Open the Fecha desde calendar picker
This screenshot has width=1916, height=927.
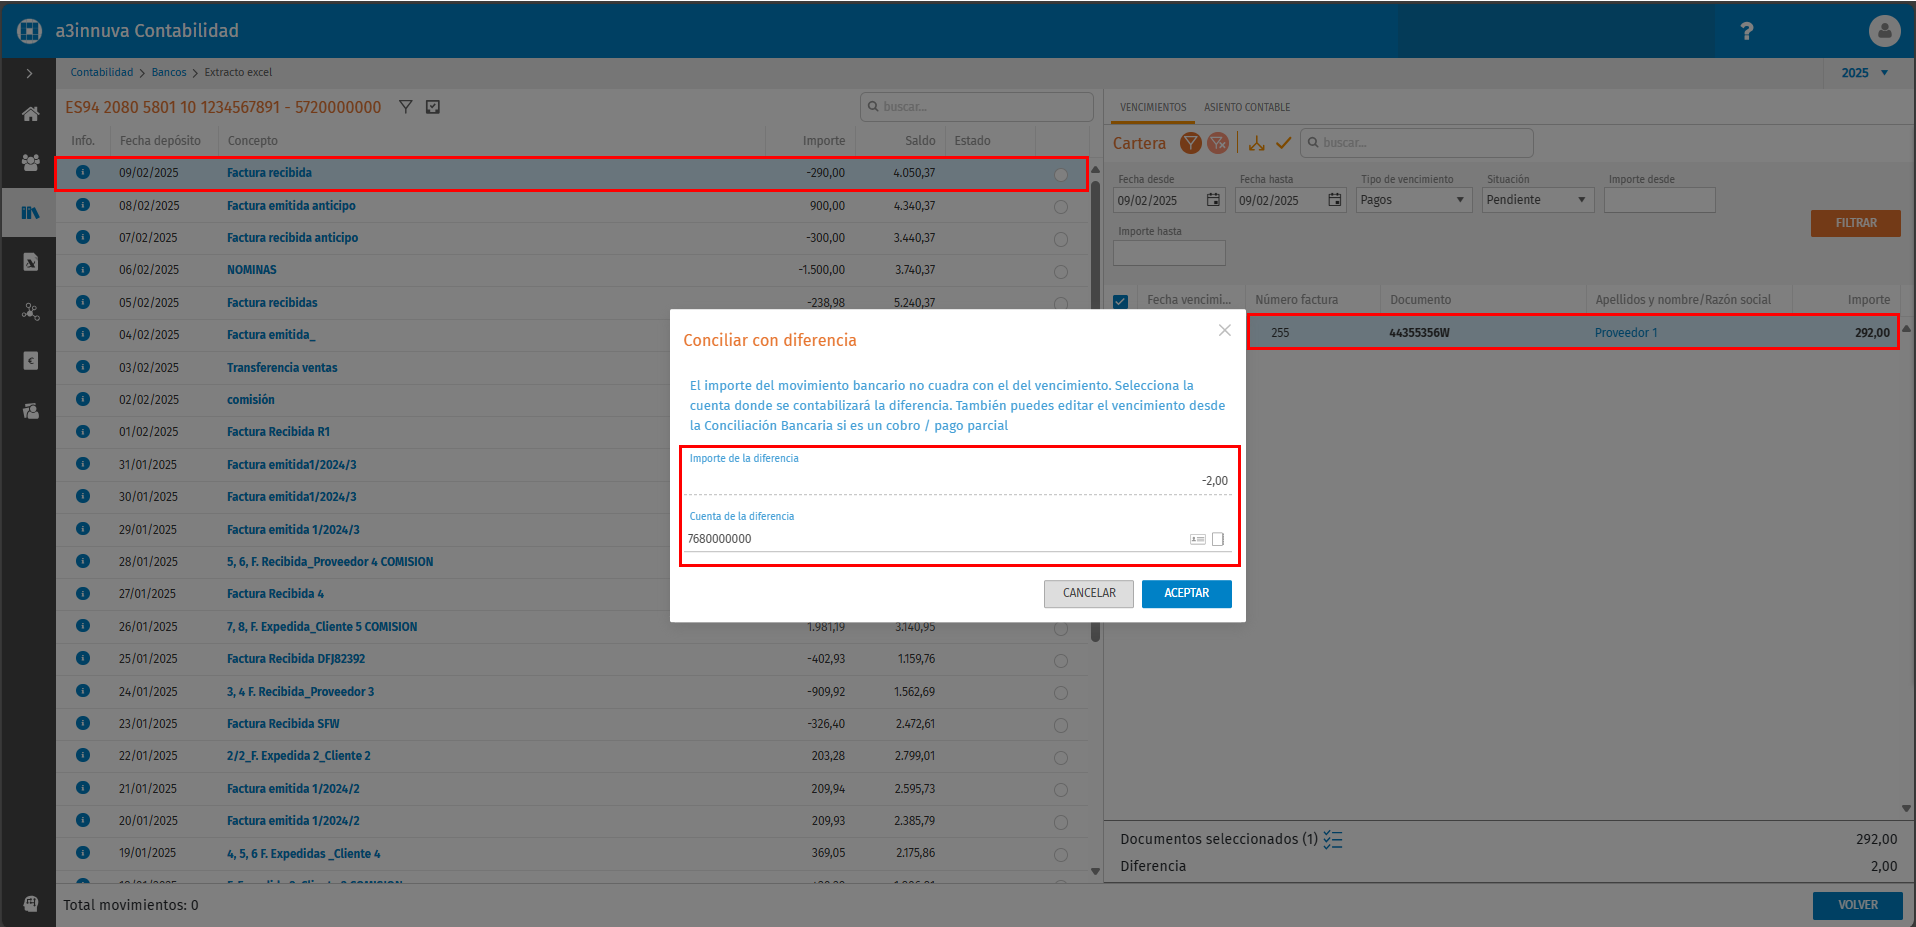(x=1213, y=200)
